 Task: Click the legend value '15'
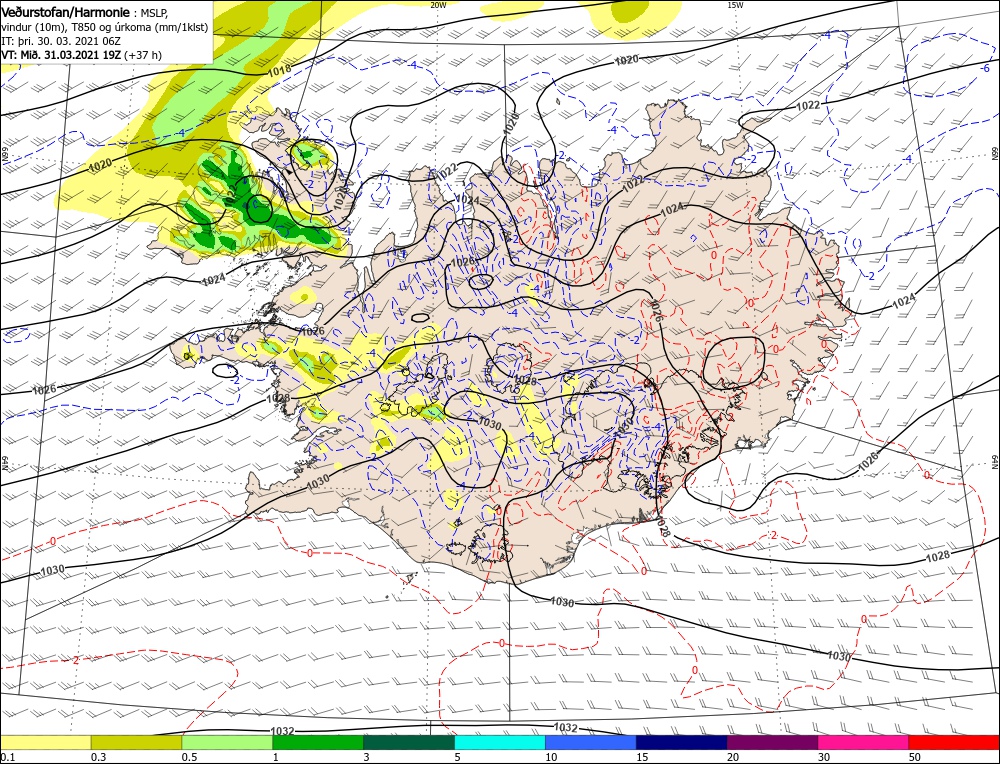point(642,757)
